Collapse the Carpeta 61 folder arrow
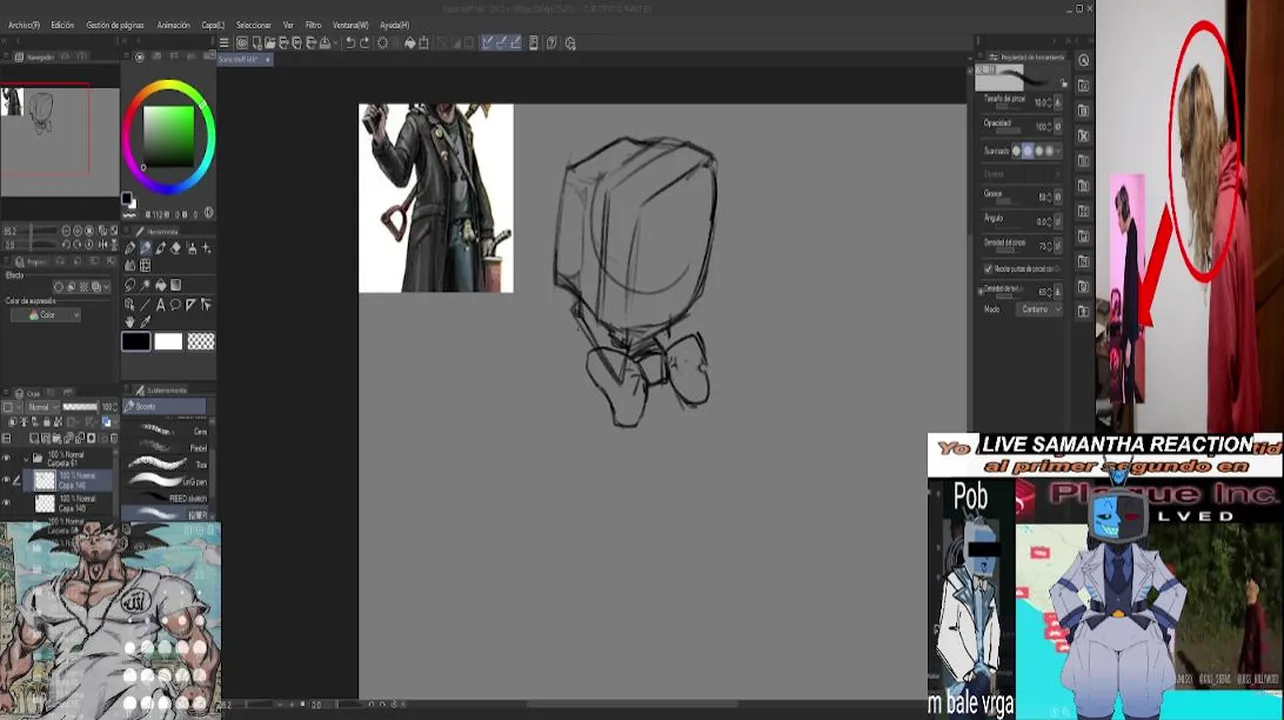The image size is (1284, 720). 26,458
